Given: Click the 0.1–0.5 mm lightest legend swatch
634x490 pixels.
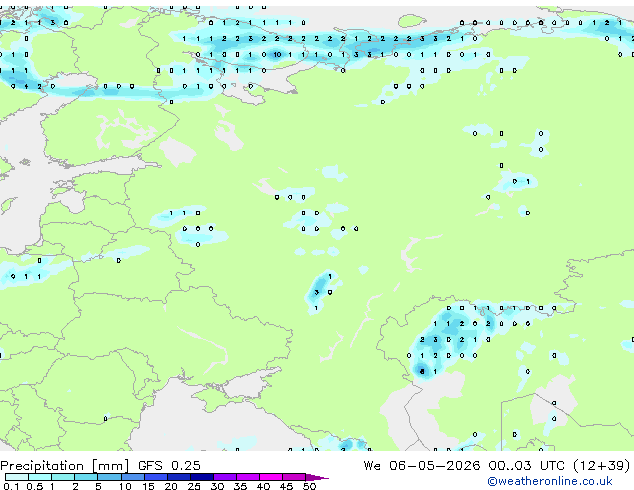Looking at the screenshot, I should 17,477.
